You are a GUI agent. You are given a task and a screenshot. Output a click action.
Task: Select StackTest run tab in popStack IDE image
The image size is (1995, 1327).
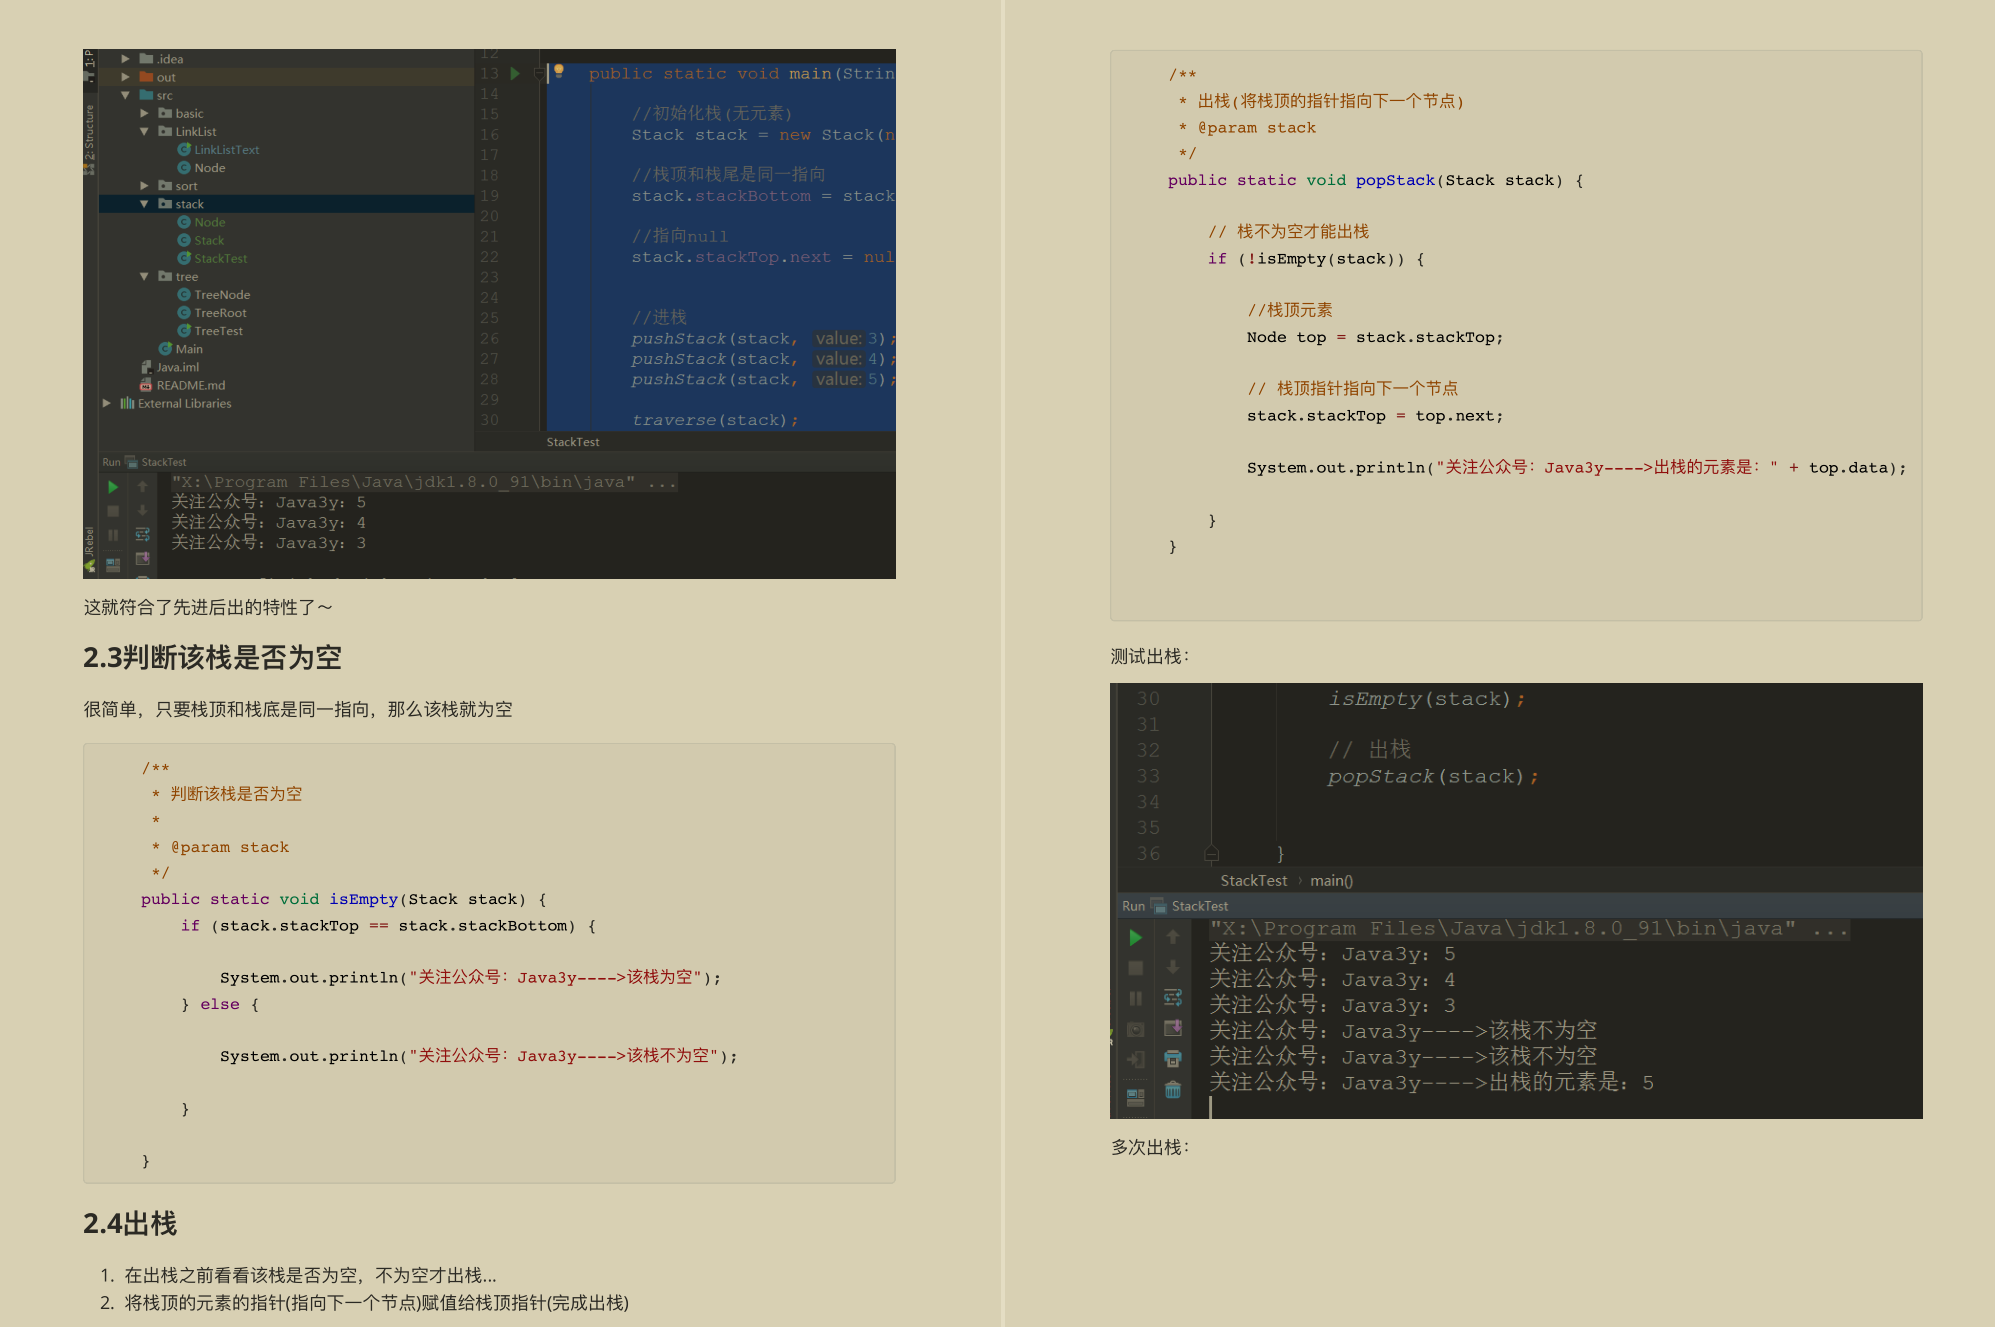[1200, 906]
